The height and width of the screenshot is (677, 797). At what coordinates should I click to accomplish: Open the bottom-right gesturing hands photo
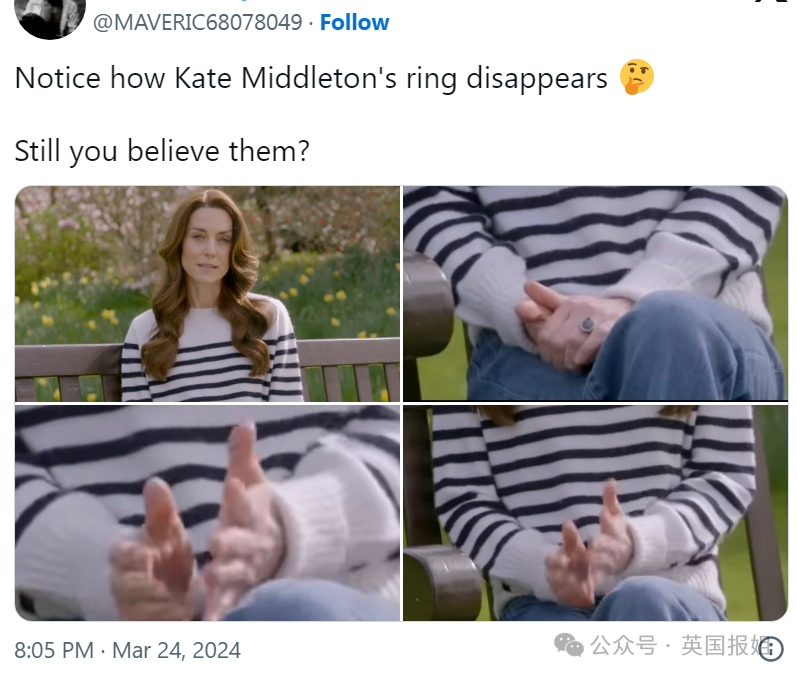click(x=595, y=513)
